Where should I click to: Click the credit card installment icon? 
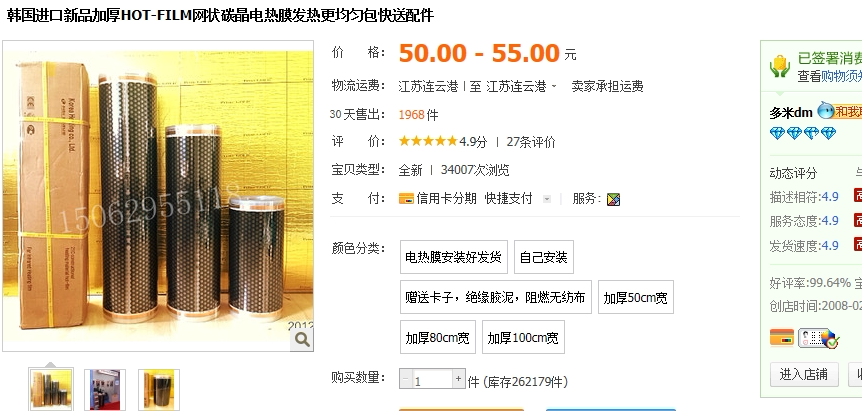pos(406,198)
